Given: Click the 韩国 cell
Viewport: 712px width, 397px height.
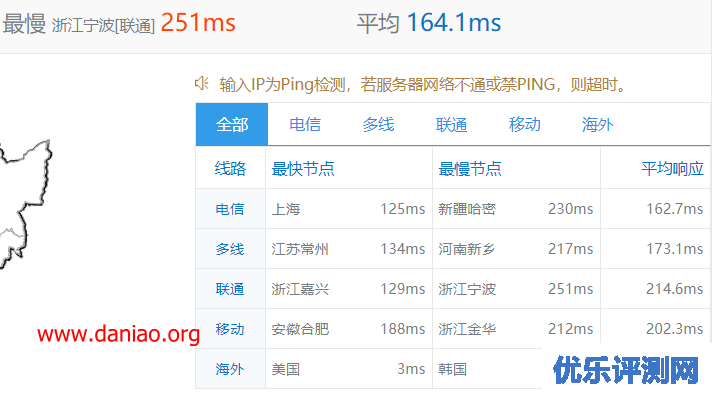Looking at the screenshot, I should tap(452, 369).
